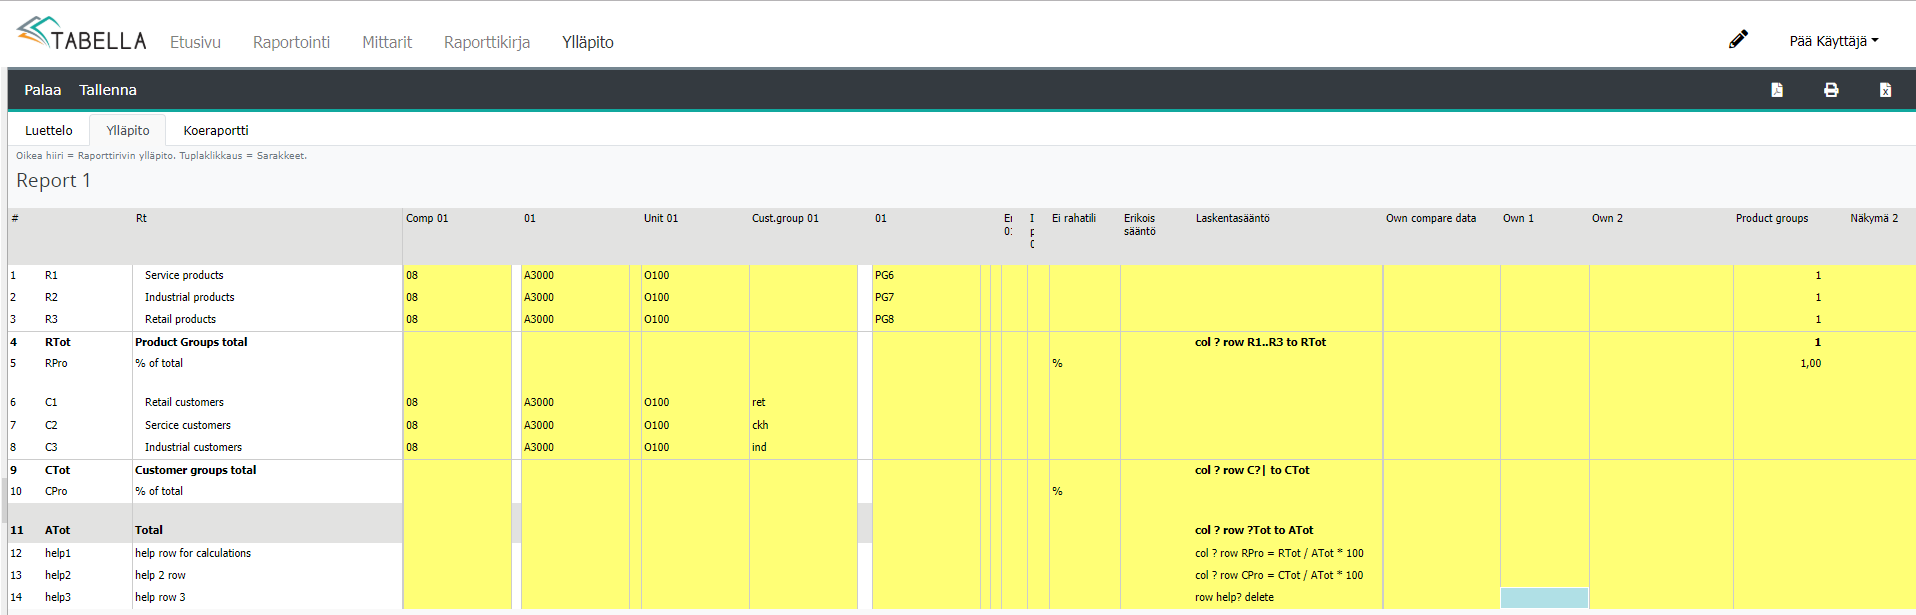This screenshot has height=615, width=1916.
Task: Click the 'row help? delete' rule cell
Action: (x=1234, y=597)
